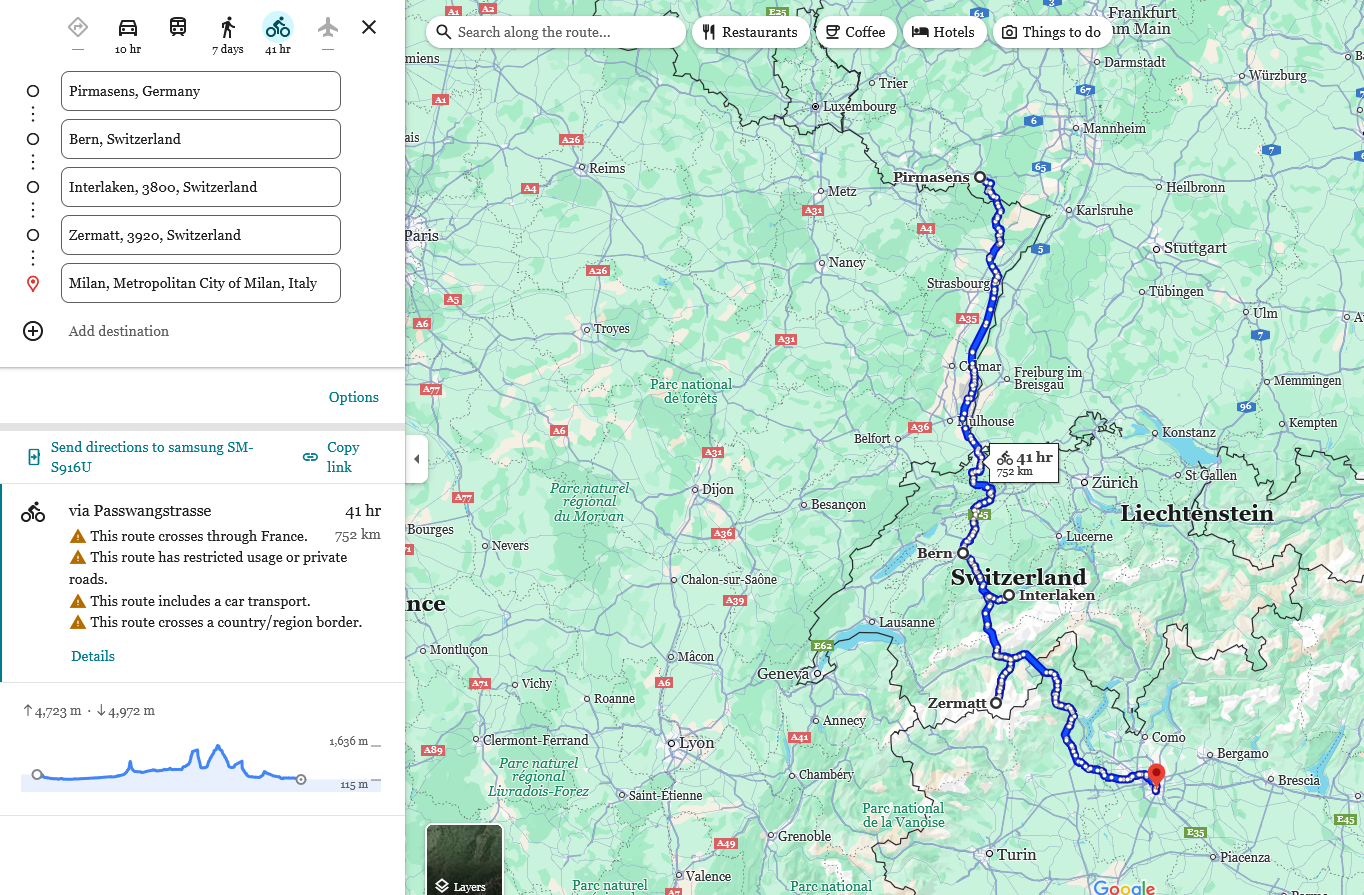Click the Turin city label on map

point(1016,854)
